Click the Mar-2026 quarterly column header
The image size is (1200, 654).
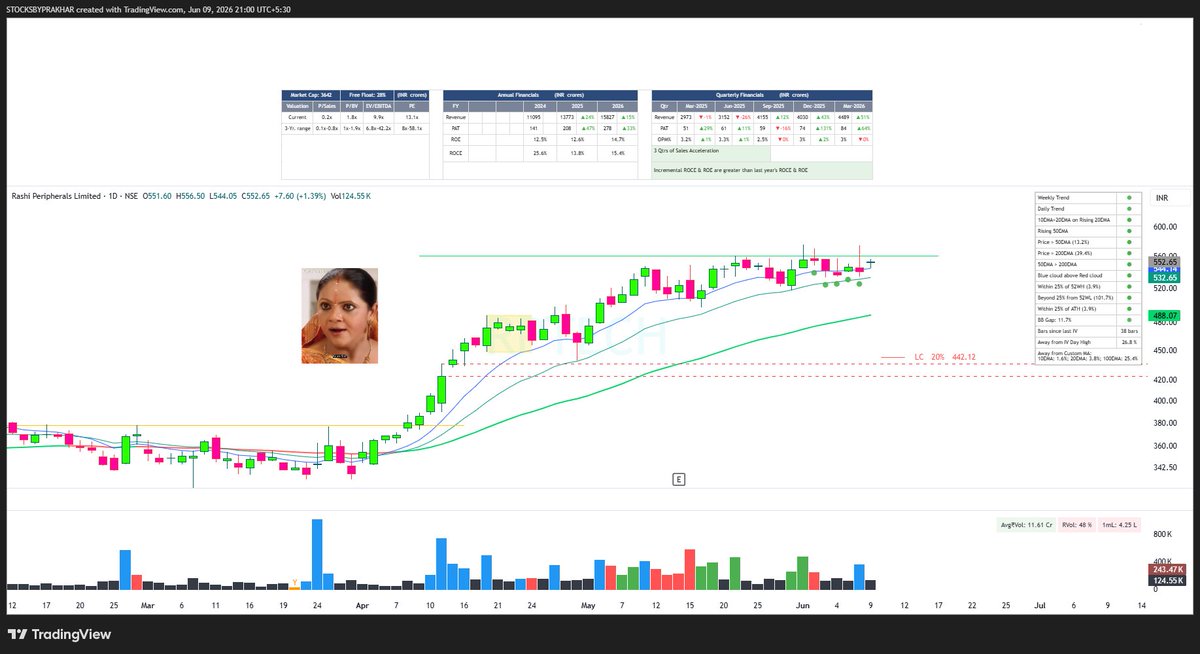click(x=854, y=106)
